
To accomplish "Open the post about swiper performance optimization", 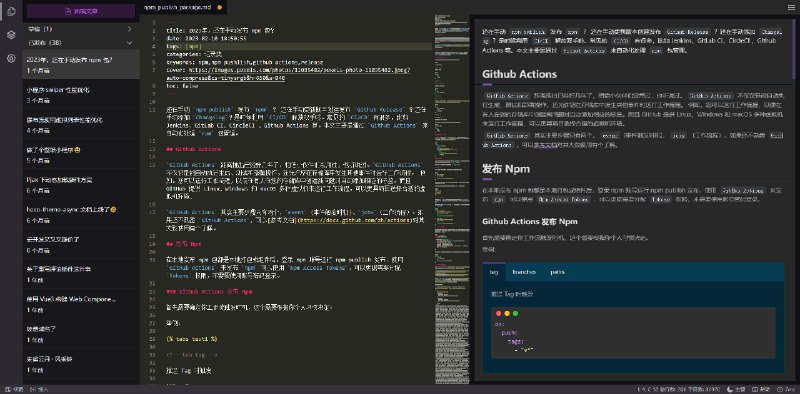I will coord(81,94).
